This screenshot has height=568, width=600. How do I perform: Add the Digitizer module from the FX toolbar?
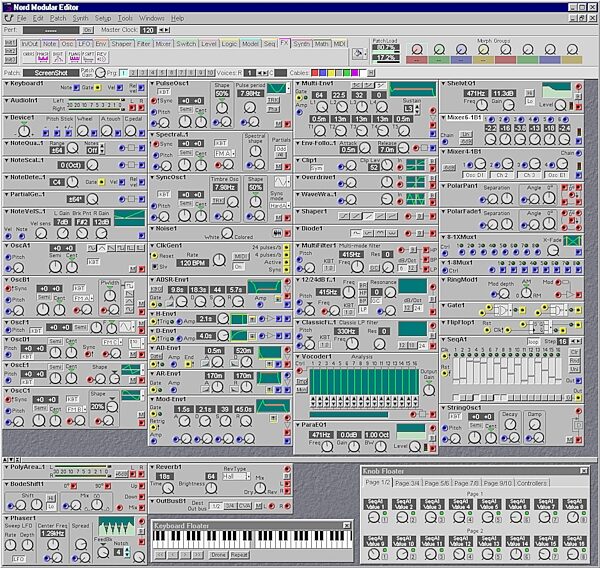[58, 57]
